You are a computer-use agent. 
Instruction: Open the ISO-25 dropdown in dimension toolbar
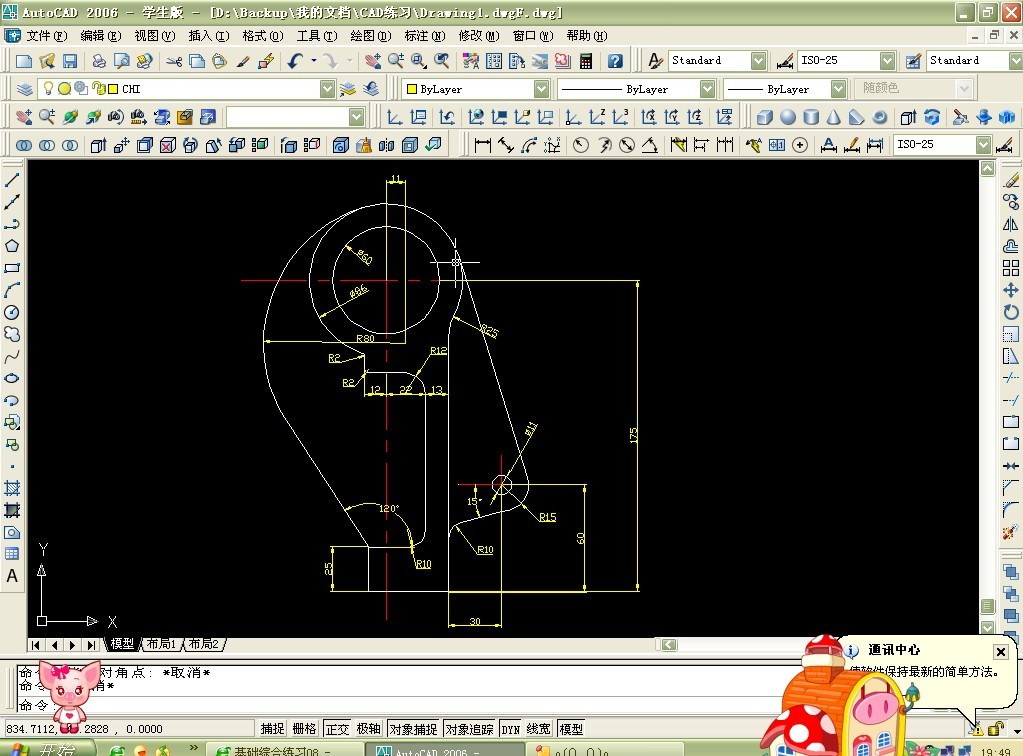click(983, 144)
